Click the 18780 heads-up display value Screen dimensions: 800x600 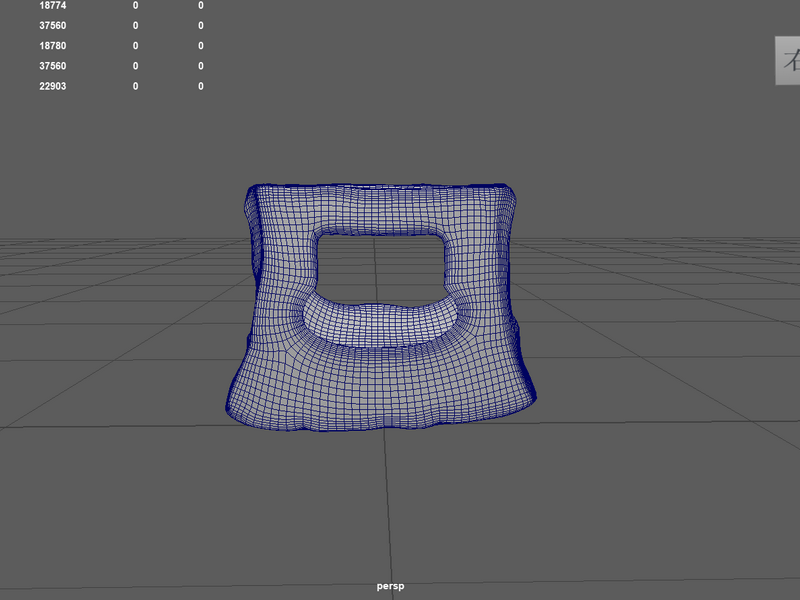53,46
